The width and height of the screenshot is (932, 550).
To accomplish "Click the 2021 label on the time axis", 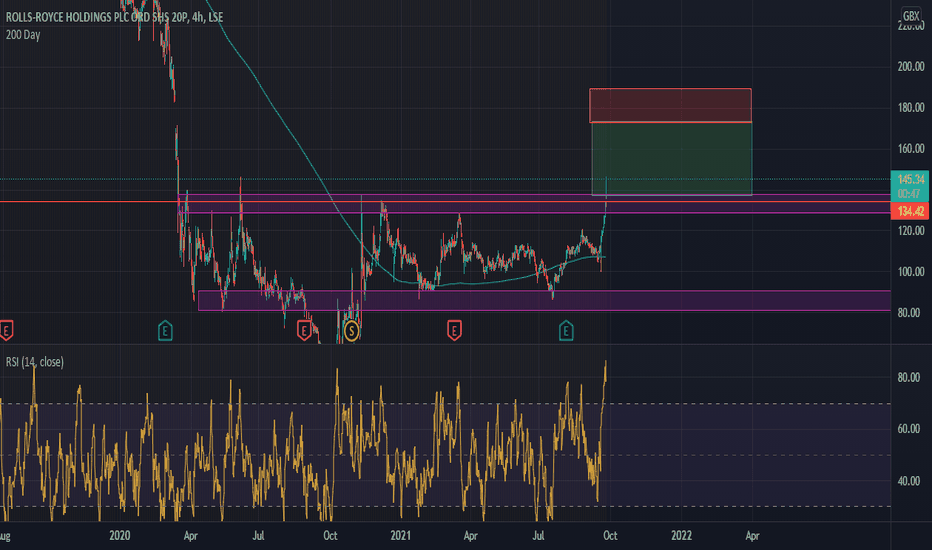I will [401, 536].
